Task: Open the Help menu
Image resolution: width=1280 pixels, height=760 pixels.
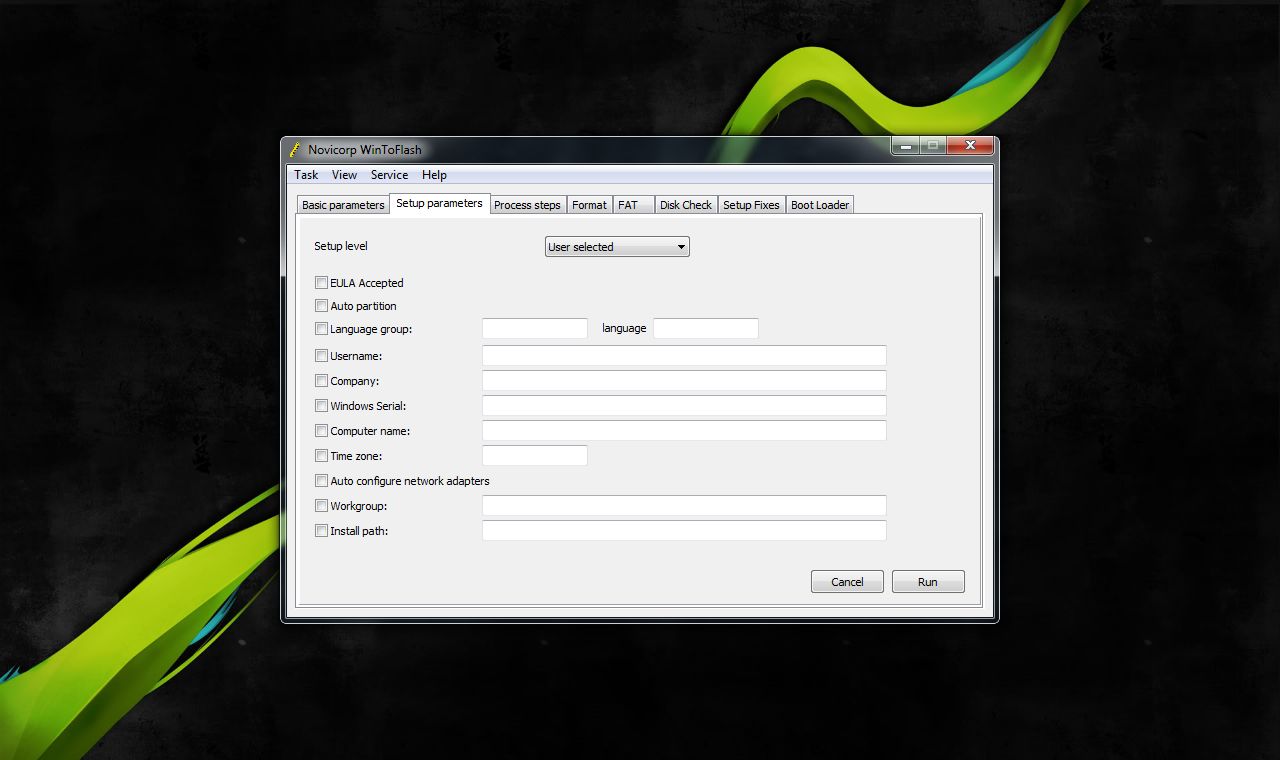Action: (x=434, y=175)
